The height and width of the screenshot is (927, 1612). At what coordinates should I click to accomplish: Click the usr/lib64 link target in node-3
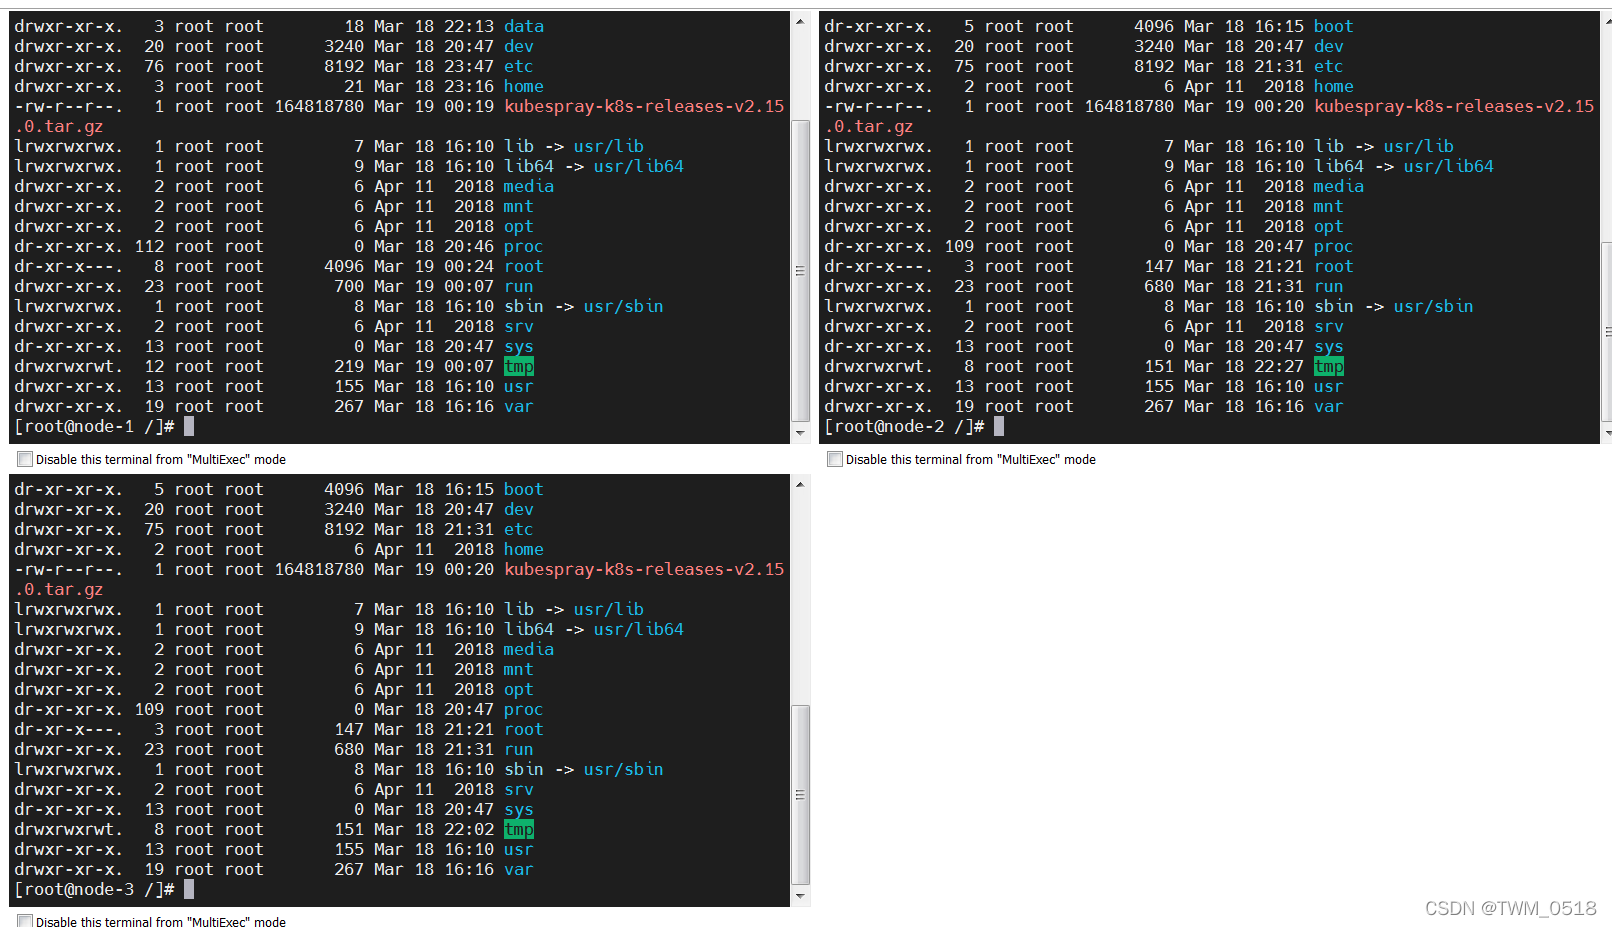point(638,630)
